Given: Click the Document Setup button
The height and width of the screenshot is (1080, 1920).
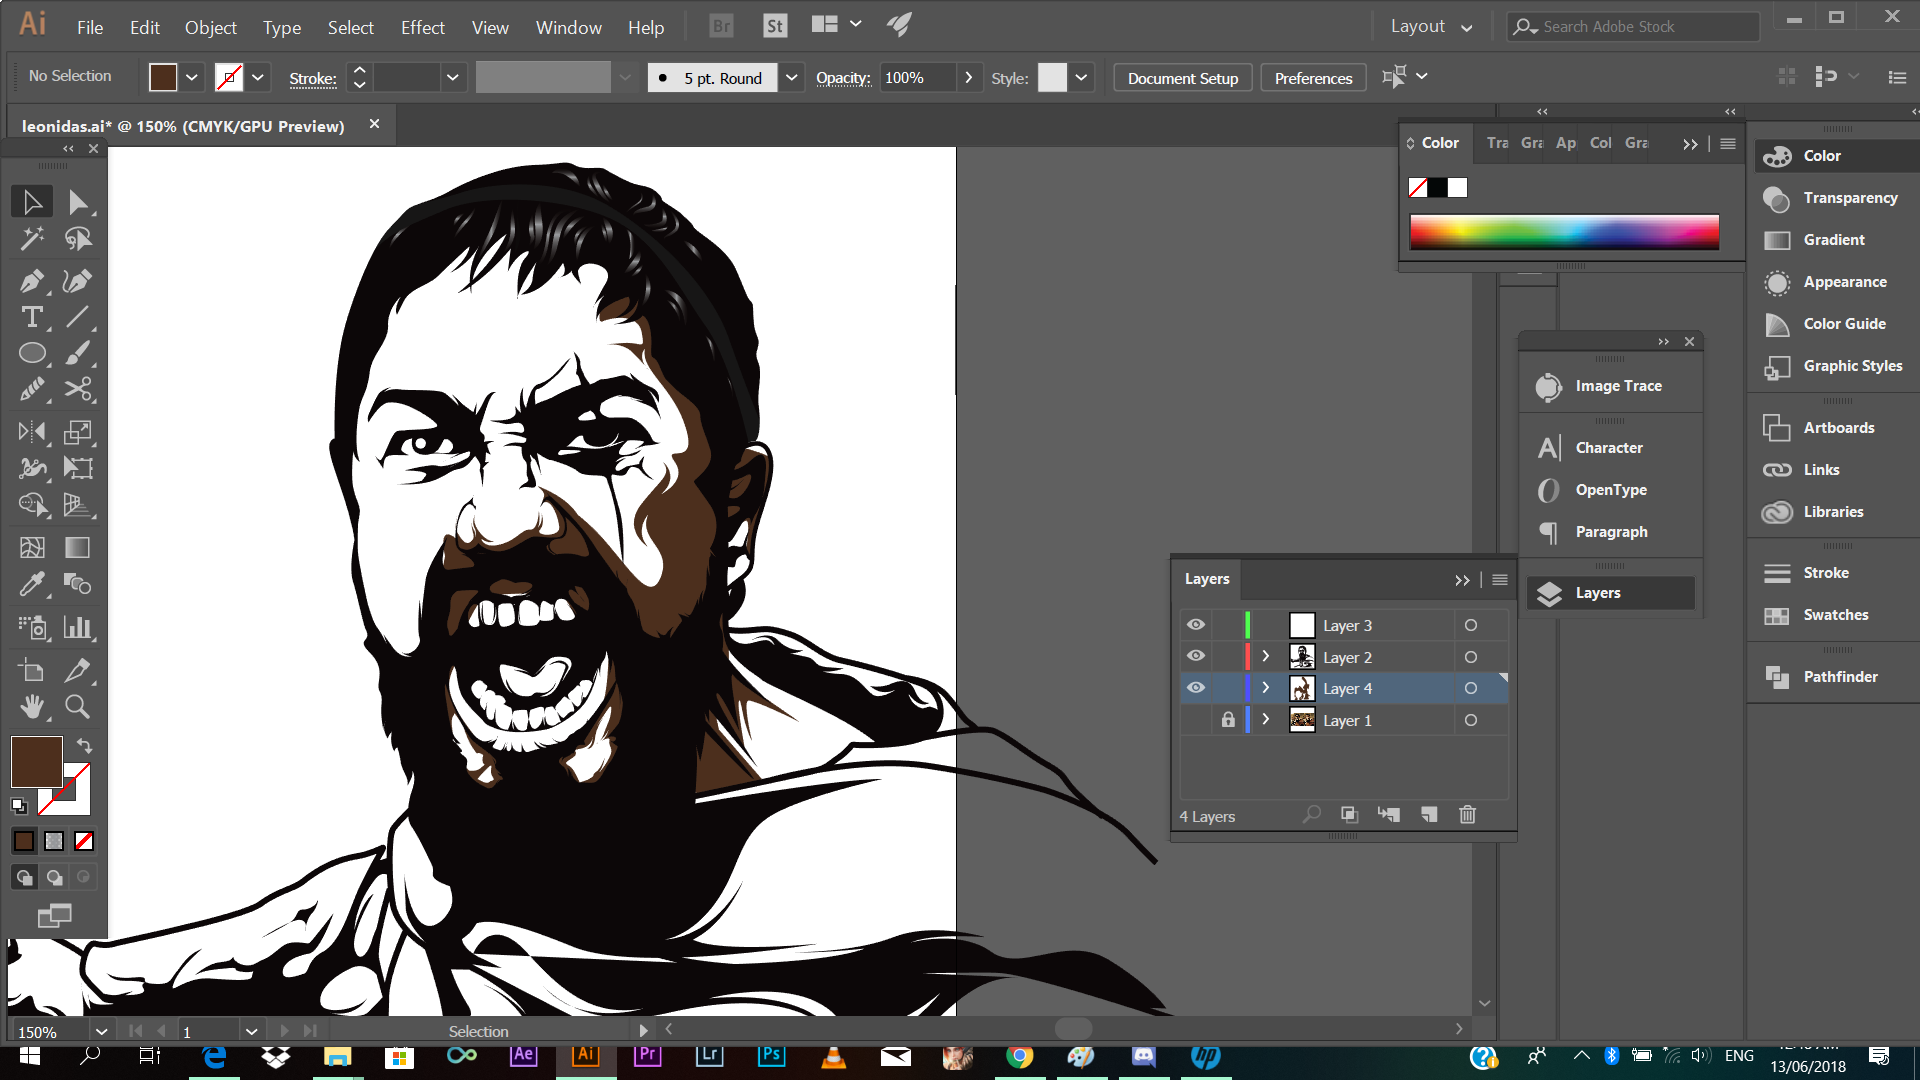Looking at the screenshot, I should pos(1182,78).
